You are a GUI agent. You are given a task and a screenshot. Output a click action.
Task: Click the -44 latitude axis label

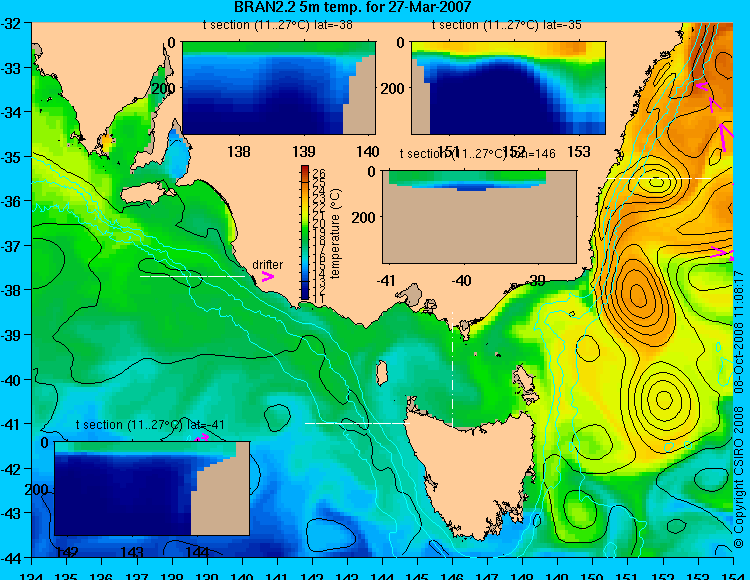pyautogui.click(x=11, y=558)
